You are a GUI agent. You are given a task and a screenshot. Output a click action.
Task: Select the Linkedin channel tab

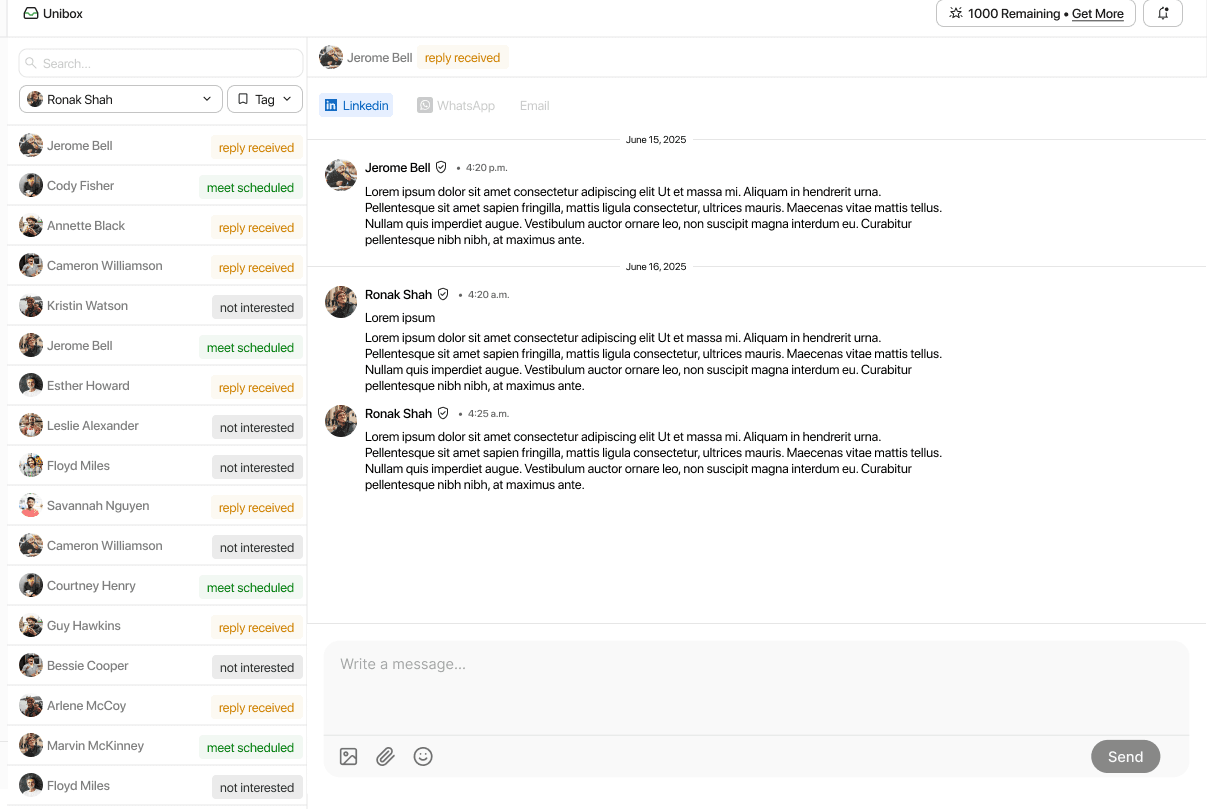(x=356, y=105)
